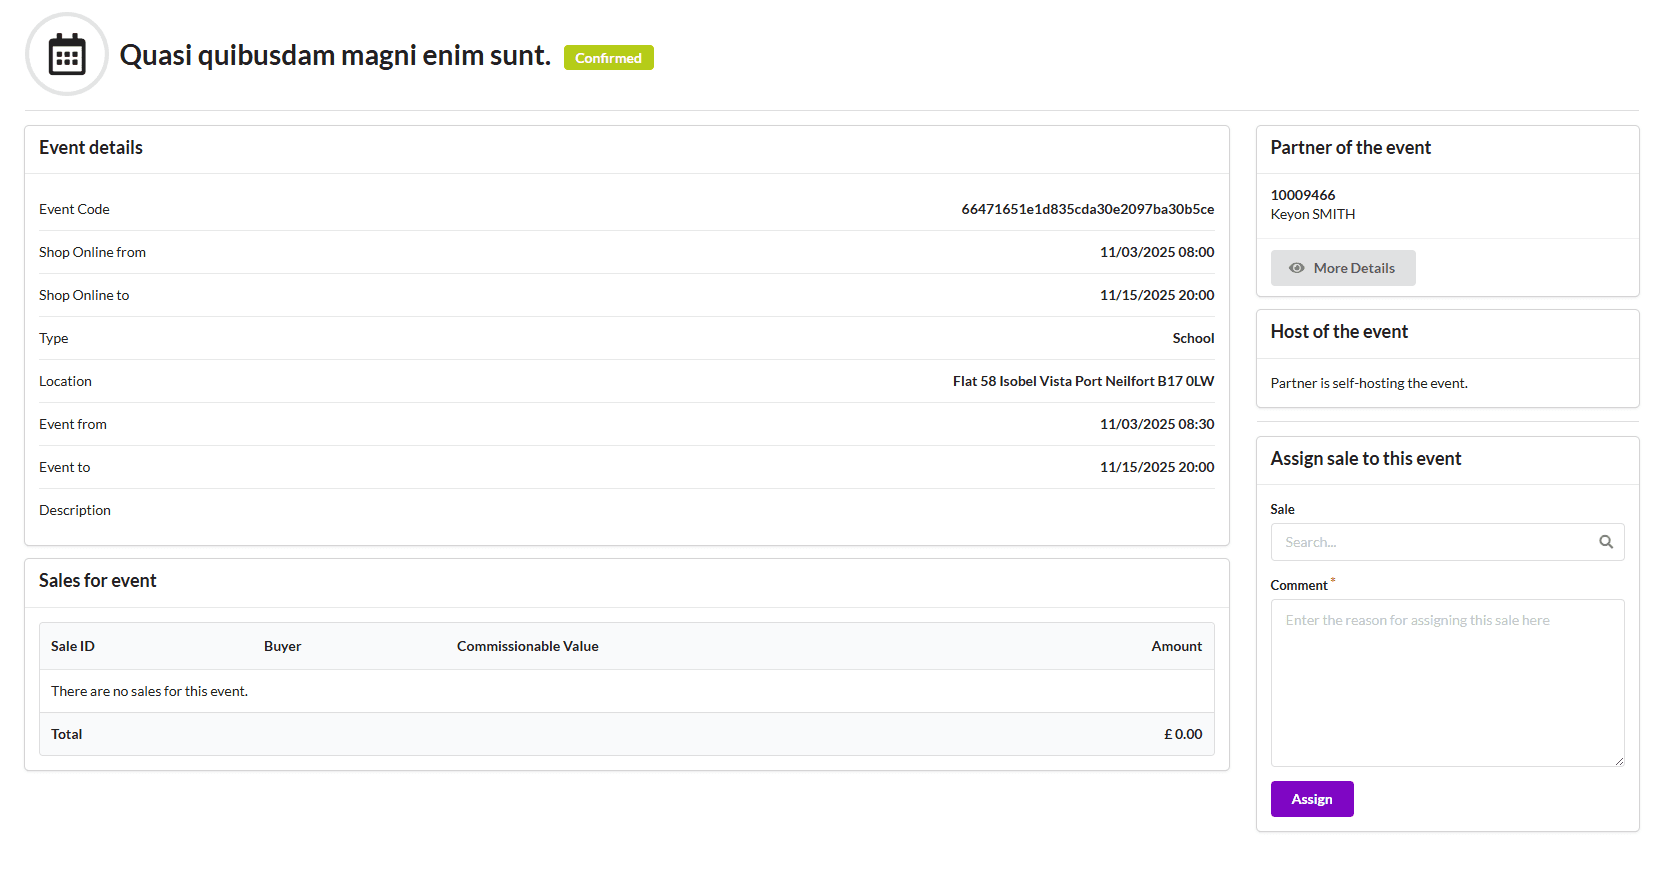Grab the Comment box resize handle
1659x887 pixels.
point(1618,761)
